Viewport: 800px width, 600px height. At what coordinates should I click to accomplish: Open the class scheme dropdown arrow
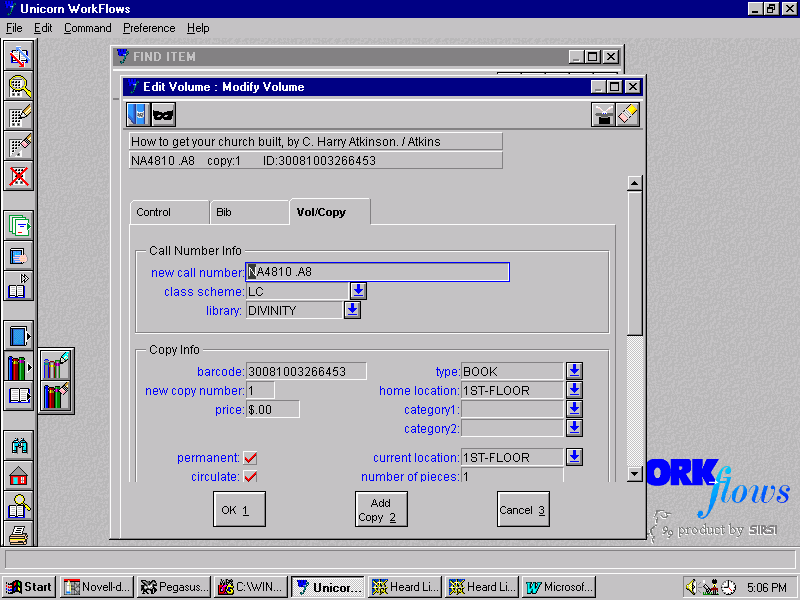358,291
